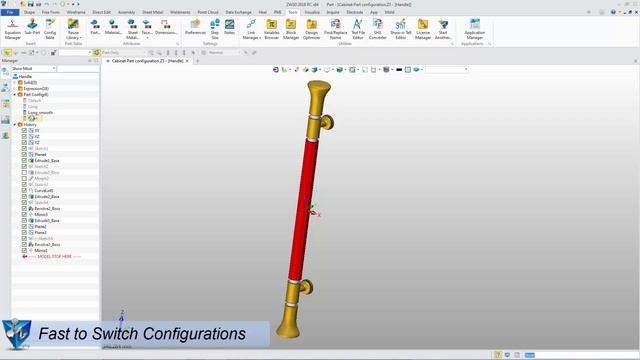Select the Default configuration

(34, 100)
